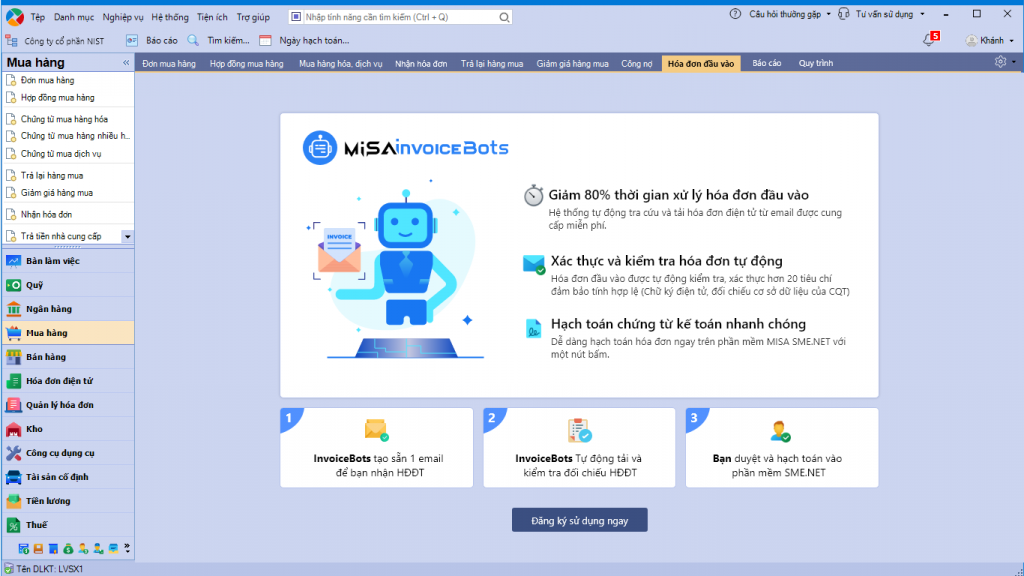Image resolution: width=1024 pixels, height=576 pixels.
Task: Open the Tiền lương module
Action: coord(68,501)
